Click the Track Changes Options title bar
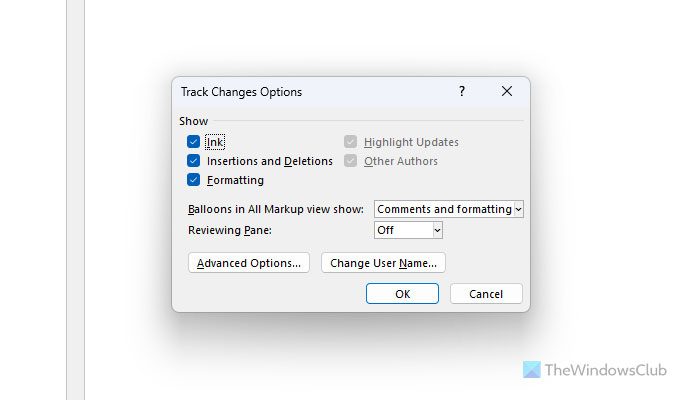 tap(300, 91)
